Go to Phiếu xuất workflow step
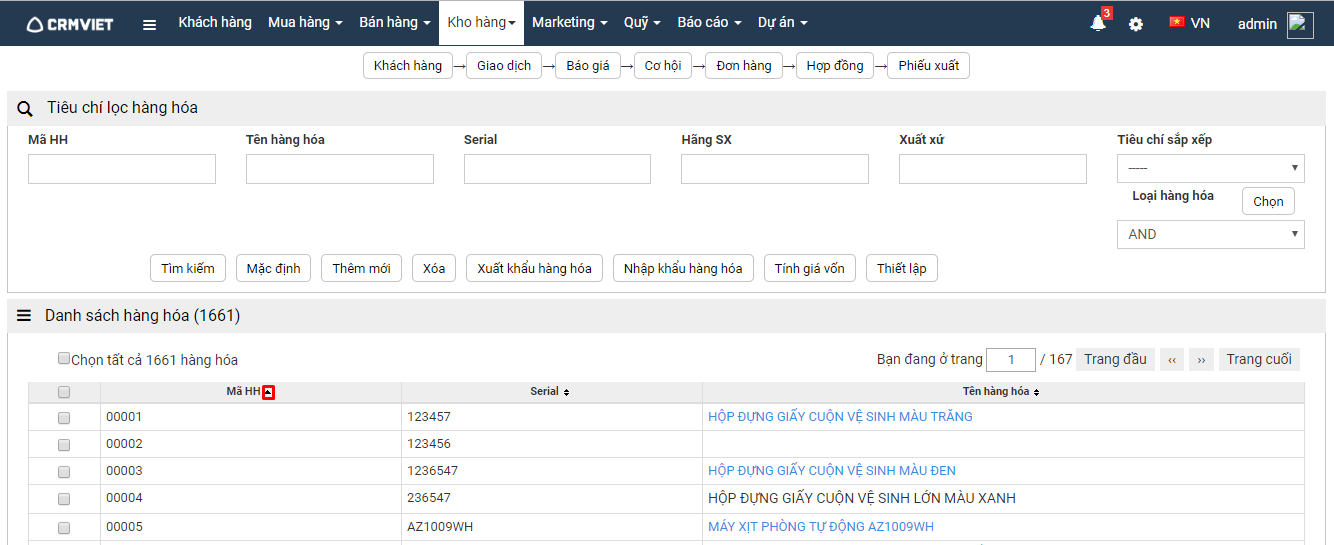Screen dimensions: 1334x545 click(928, 66)
